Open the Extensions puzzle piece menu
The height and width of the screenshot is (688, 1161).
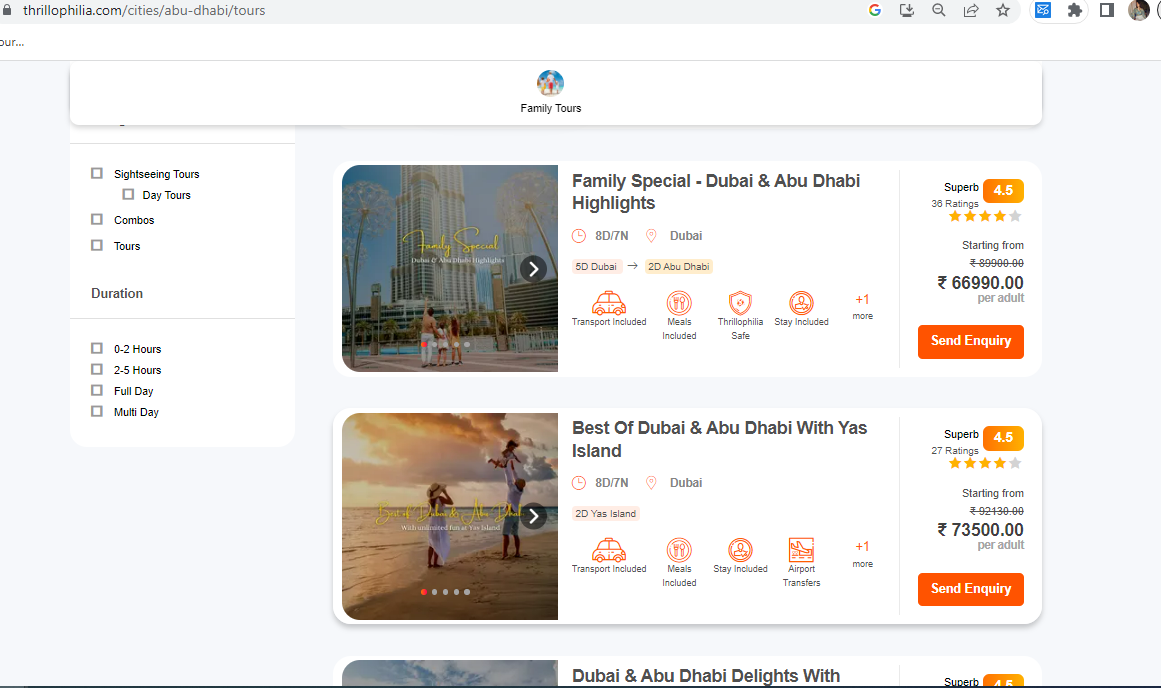click(1074, 10)
